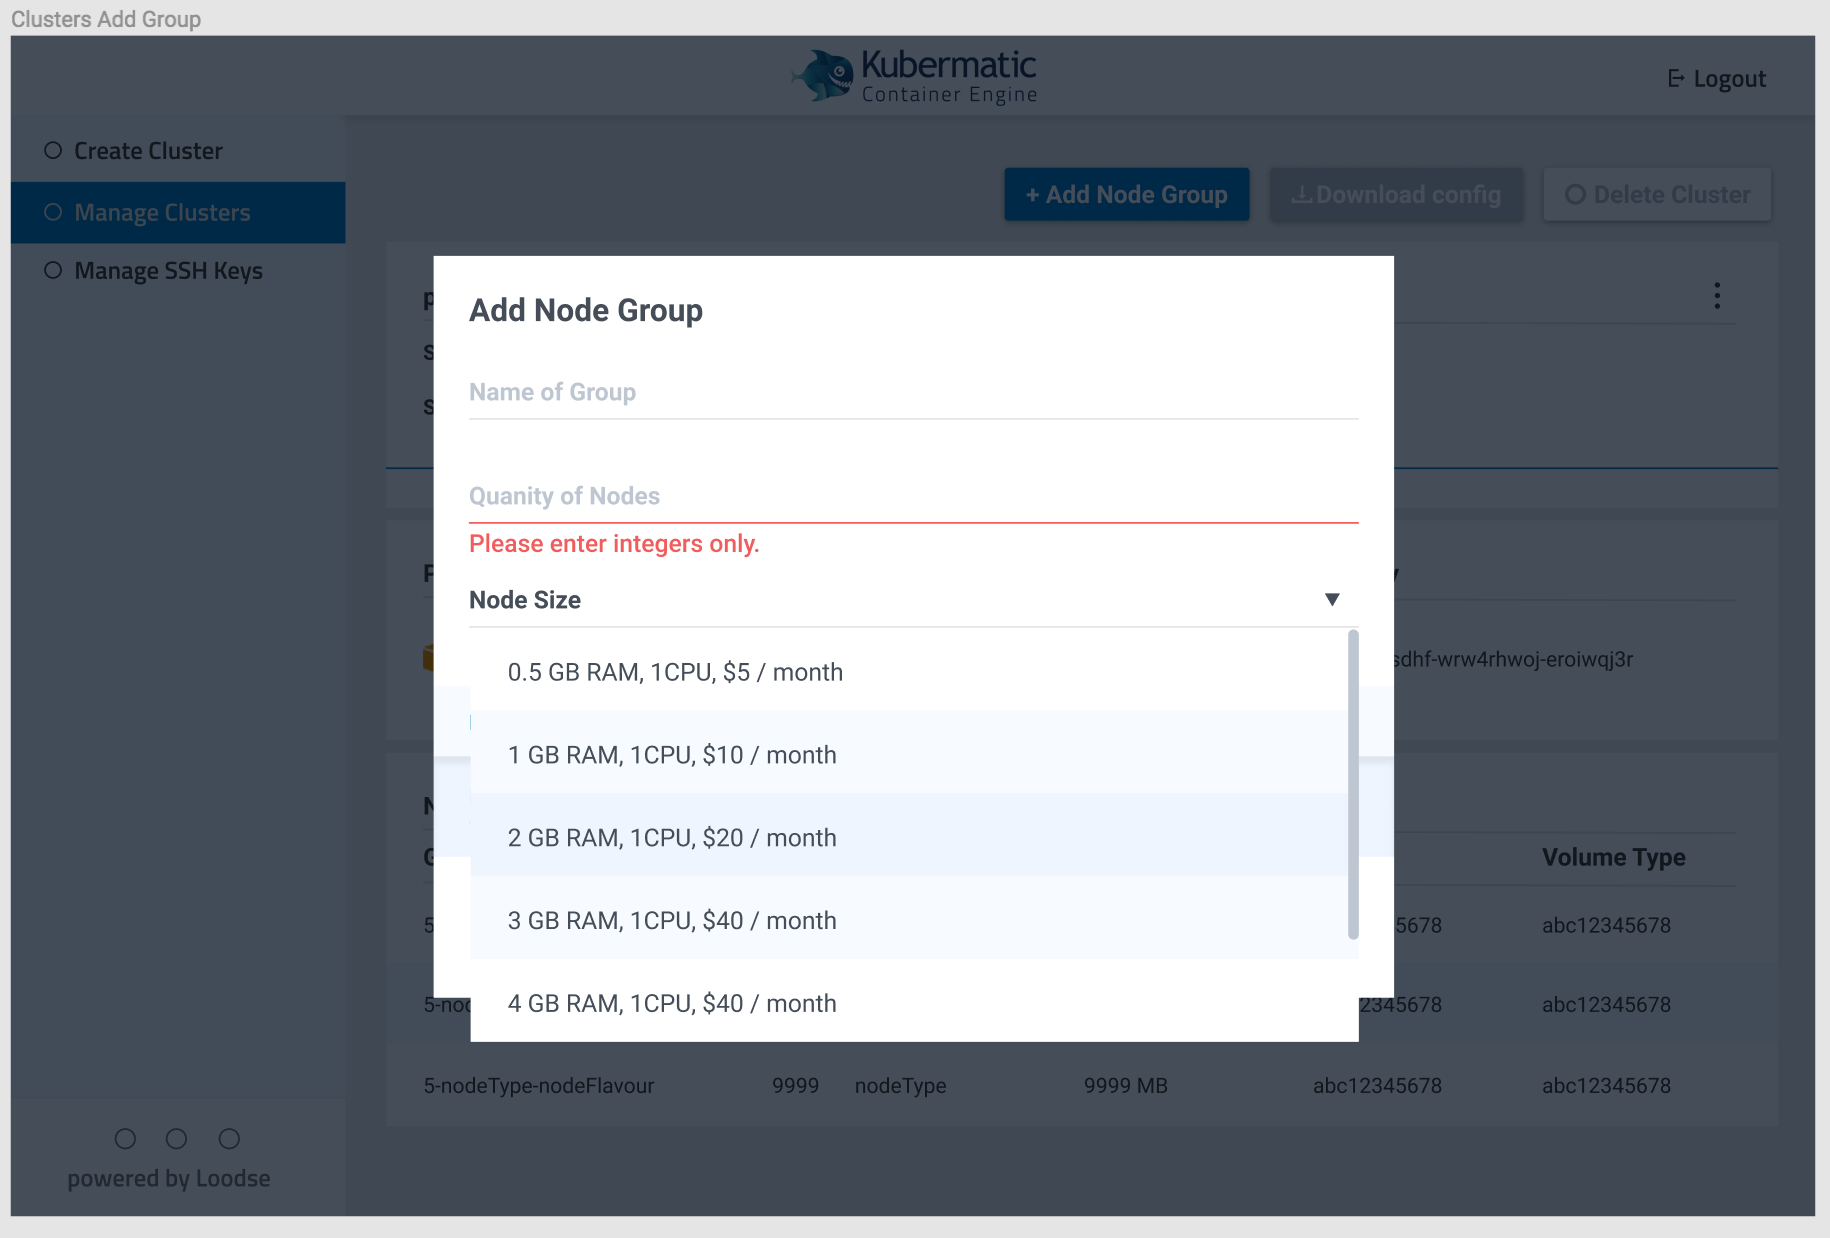This screenshot has width=1830, height=1238.
Task: Click the Kubermatic fish logo
Action: tap(822, 74)
